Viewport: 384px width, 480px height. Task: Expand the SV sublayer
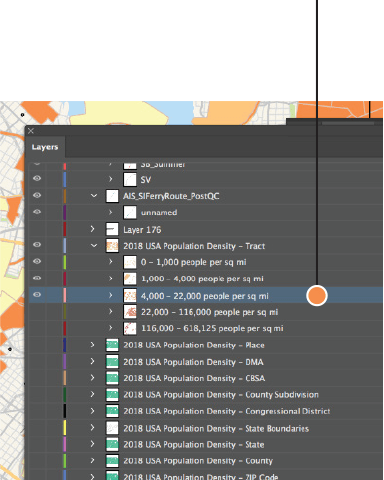(111, 179)
